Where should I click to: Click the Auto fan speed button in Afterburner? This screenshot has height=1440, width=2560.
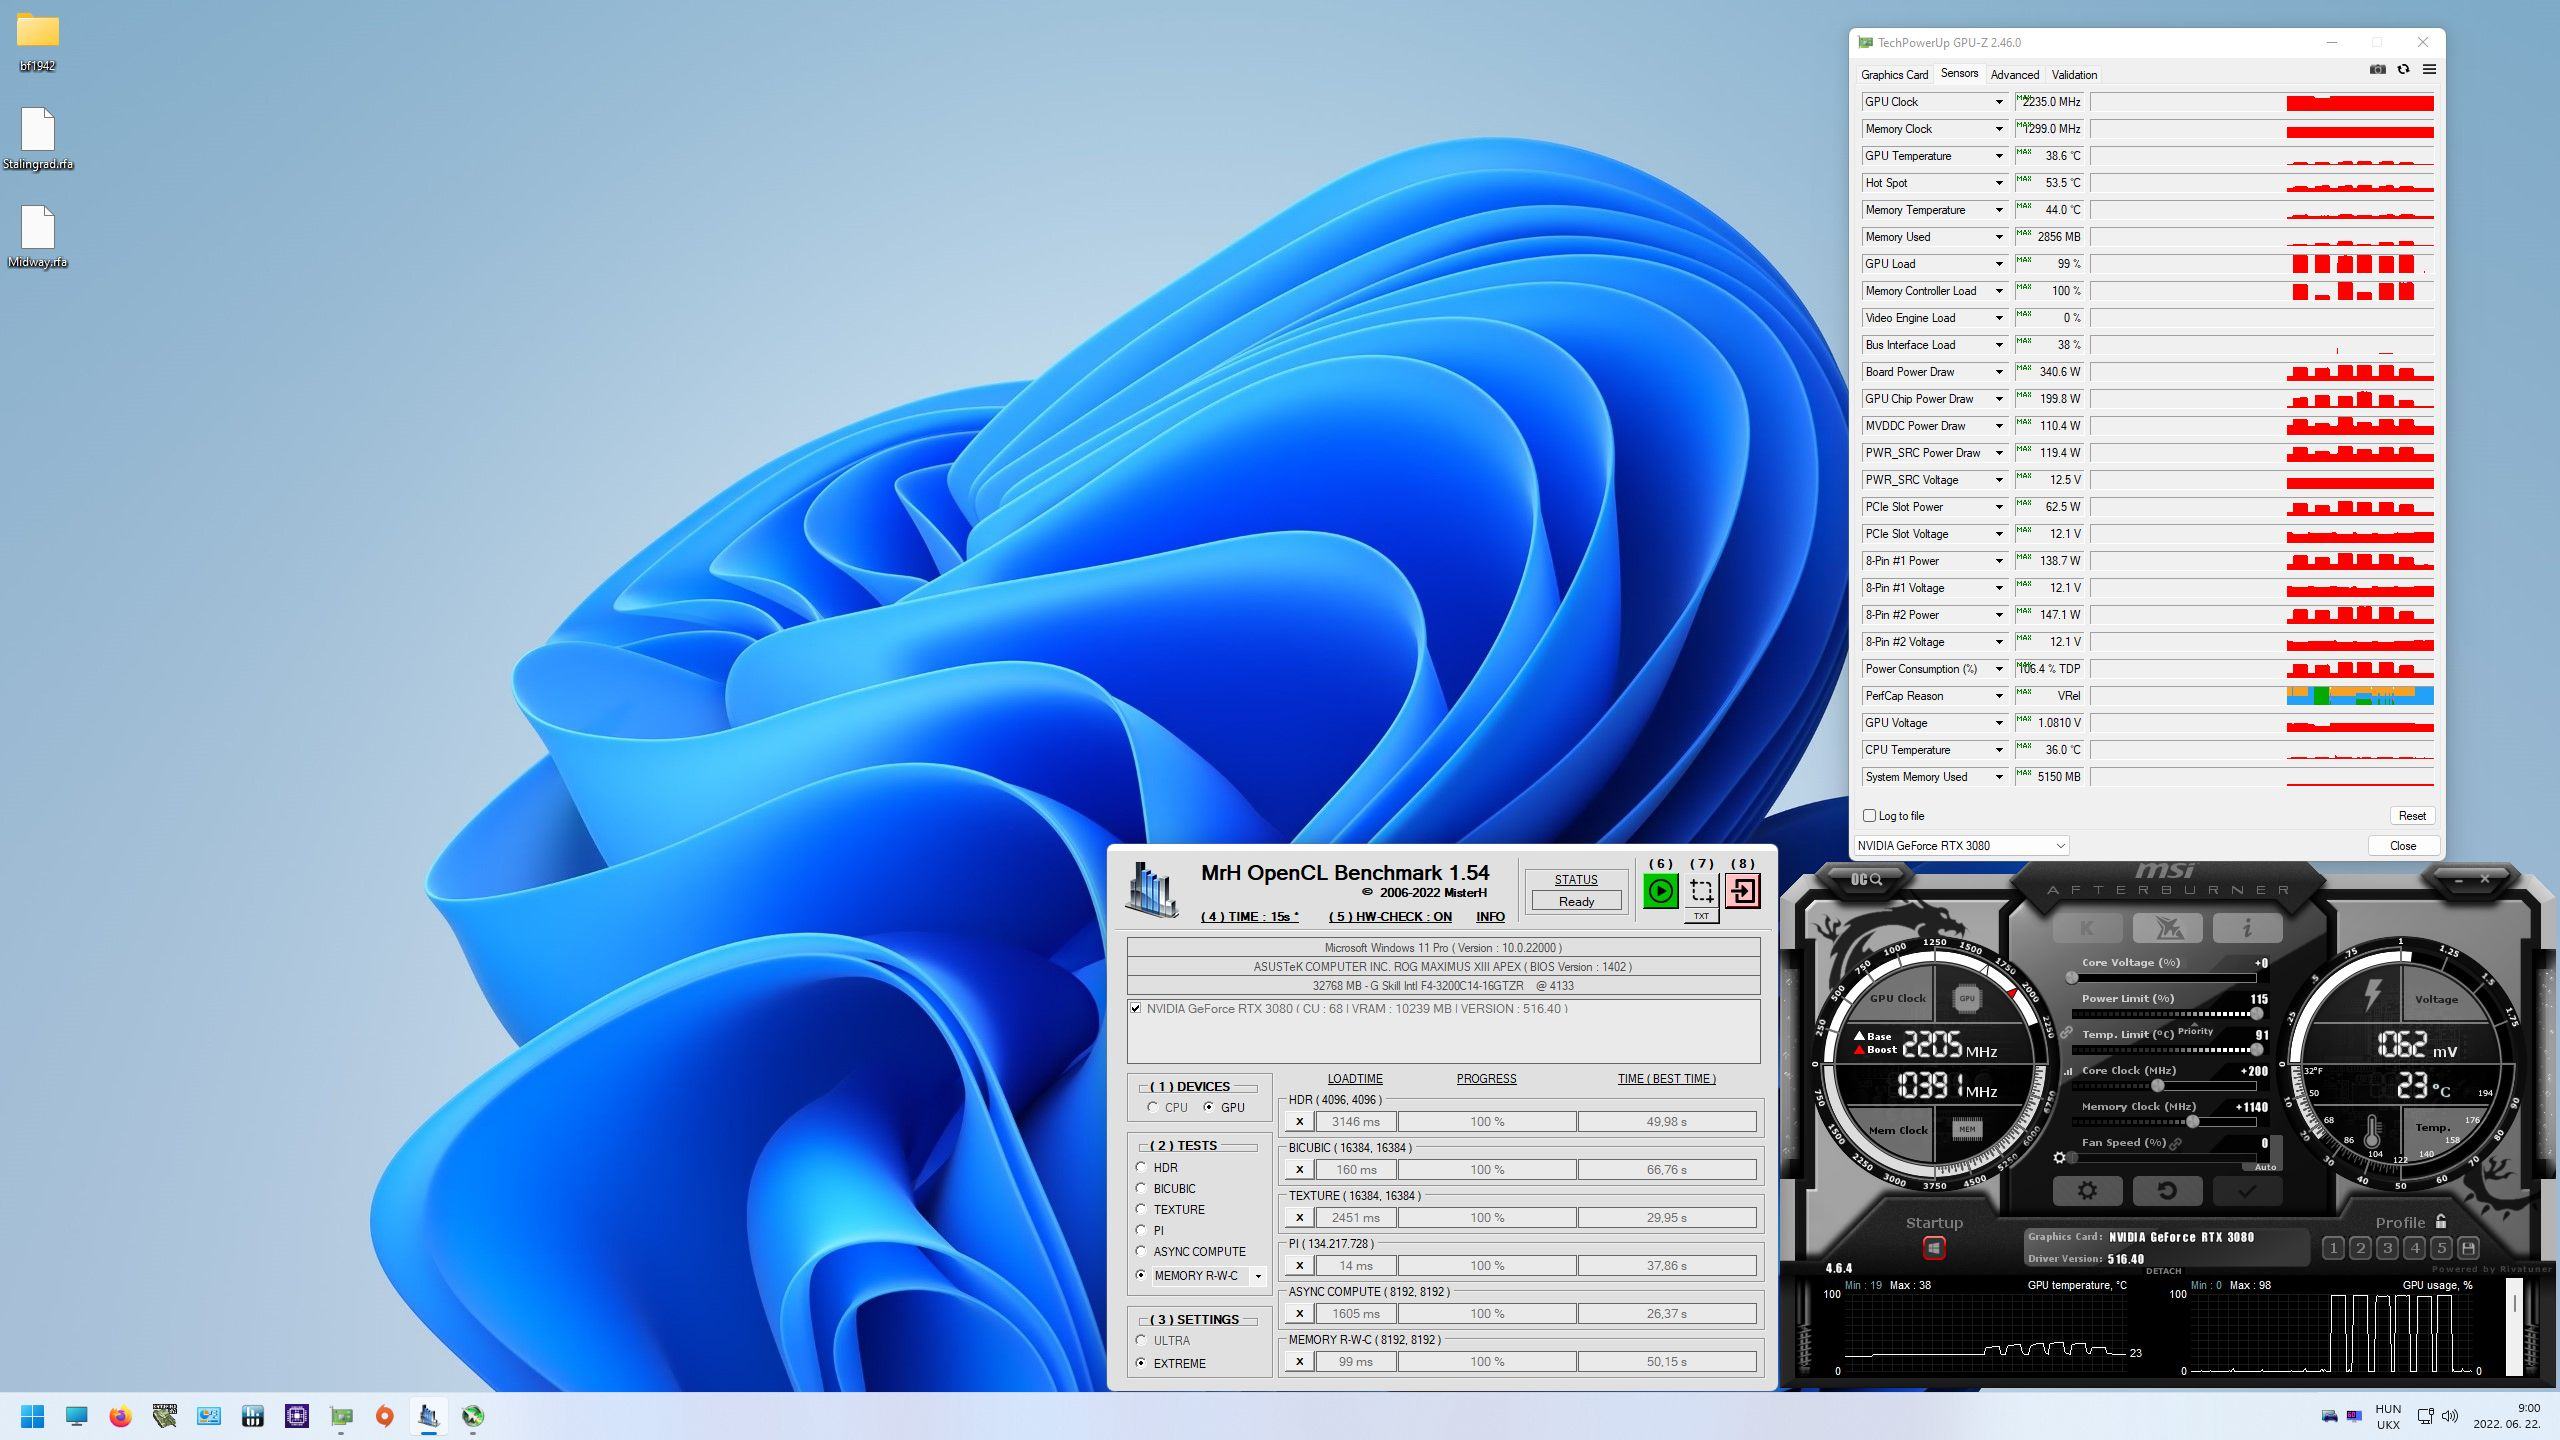pyautogui.click(x=2265, y=1167)
